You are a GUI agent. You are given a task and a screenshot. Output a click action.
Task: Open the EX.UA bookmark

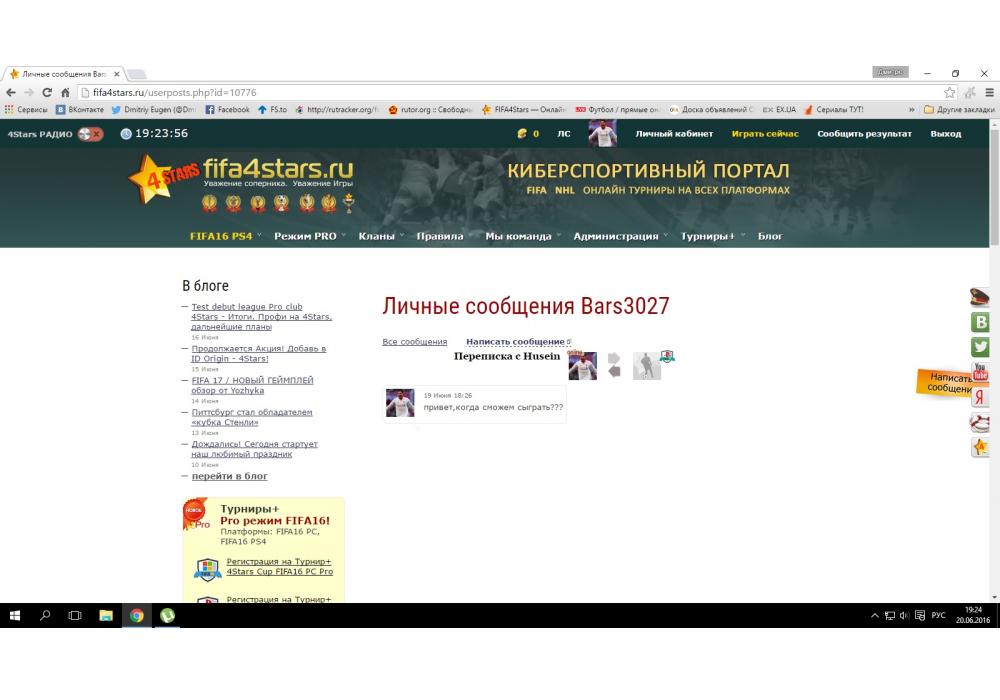tap(779, 110)
